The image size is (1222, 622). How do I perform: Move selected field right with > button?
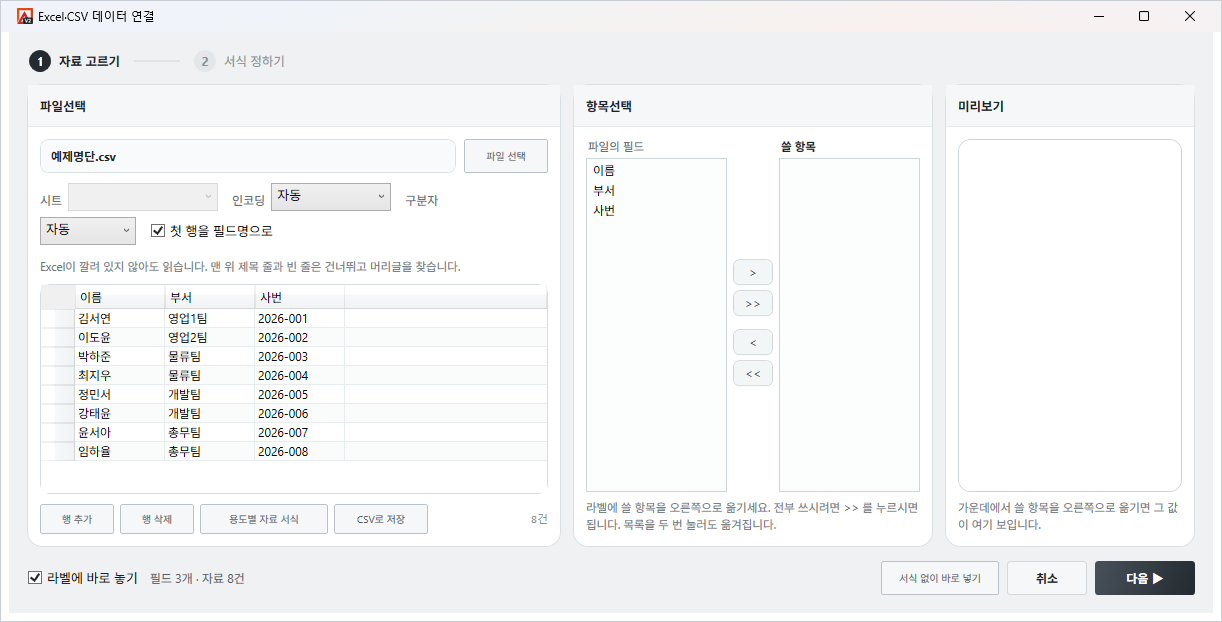click(x=753, y=272)
